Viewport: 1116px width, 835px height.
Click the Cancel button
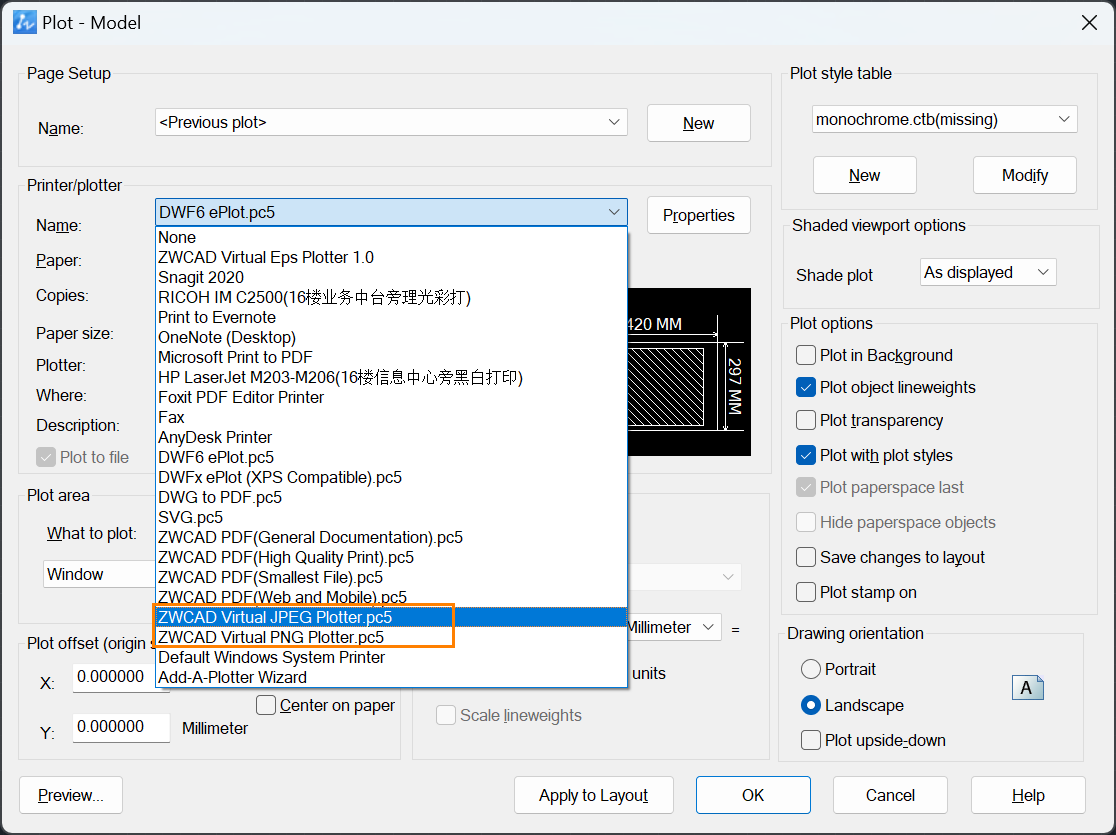[x=890, y=795]
